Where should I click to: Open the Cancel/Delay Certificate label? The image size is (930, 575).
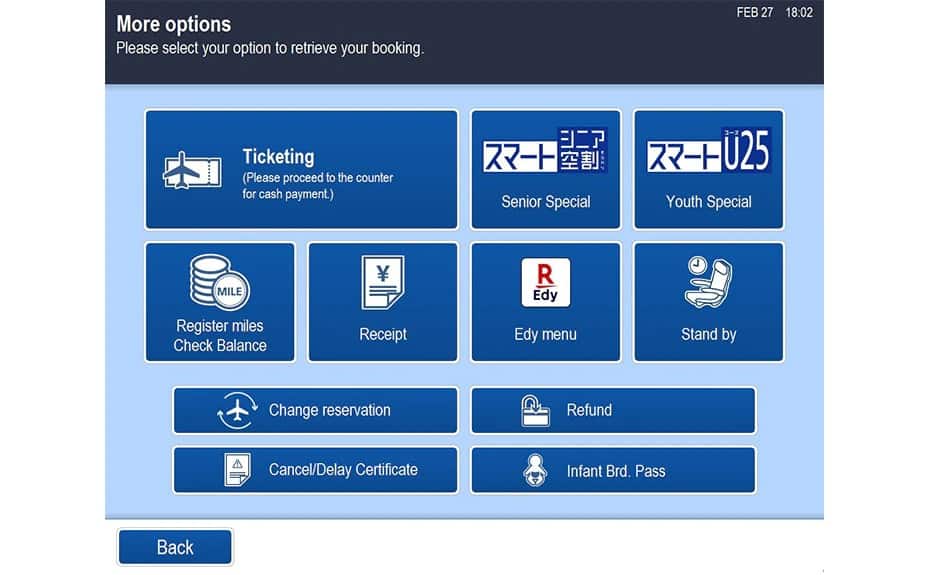pyautogui.click(x=343, y=470)
